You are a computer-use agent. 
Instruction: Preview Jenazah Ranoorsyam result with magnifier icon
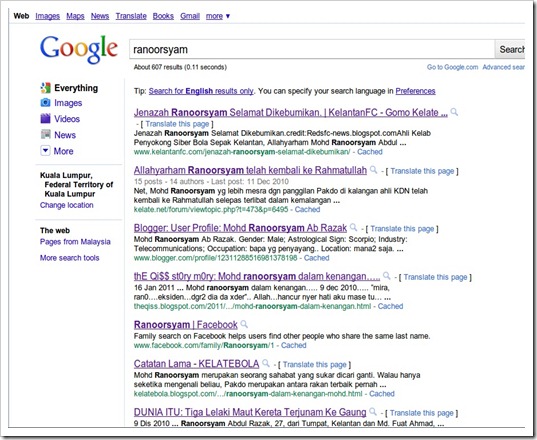tap(454, 112)
